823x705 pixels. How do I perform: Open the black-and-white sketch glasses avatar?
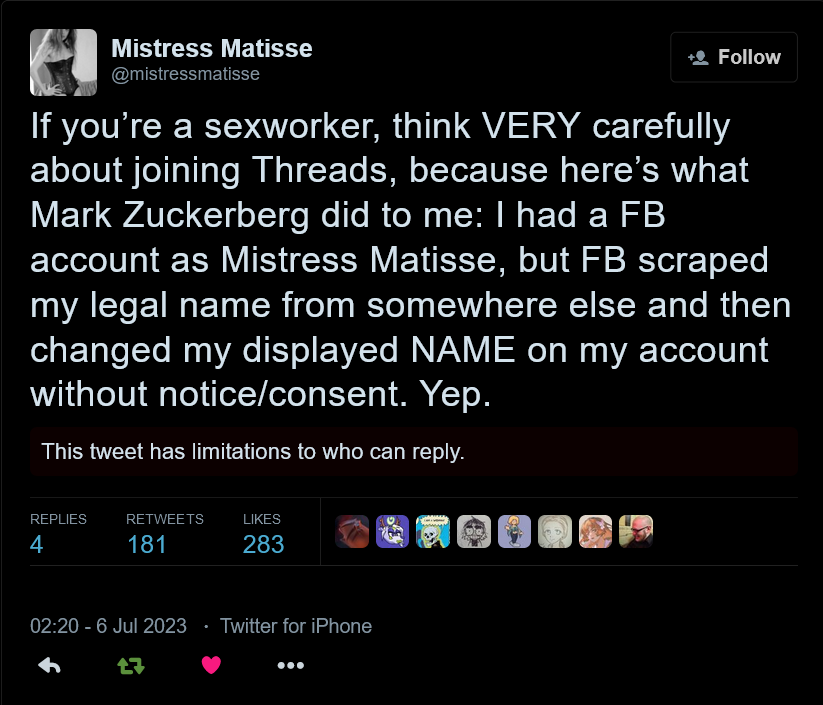[x=474, y=532]
